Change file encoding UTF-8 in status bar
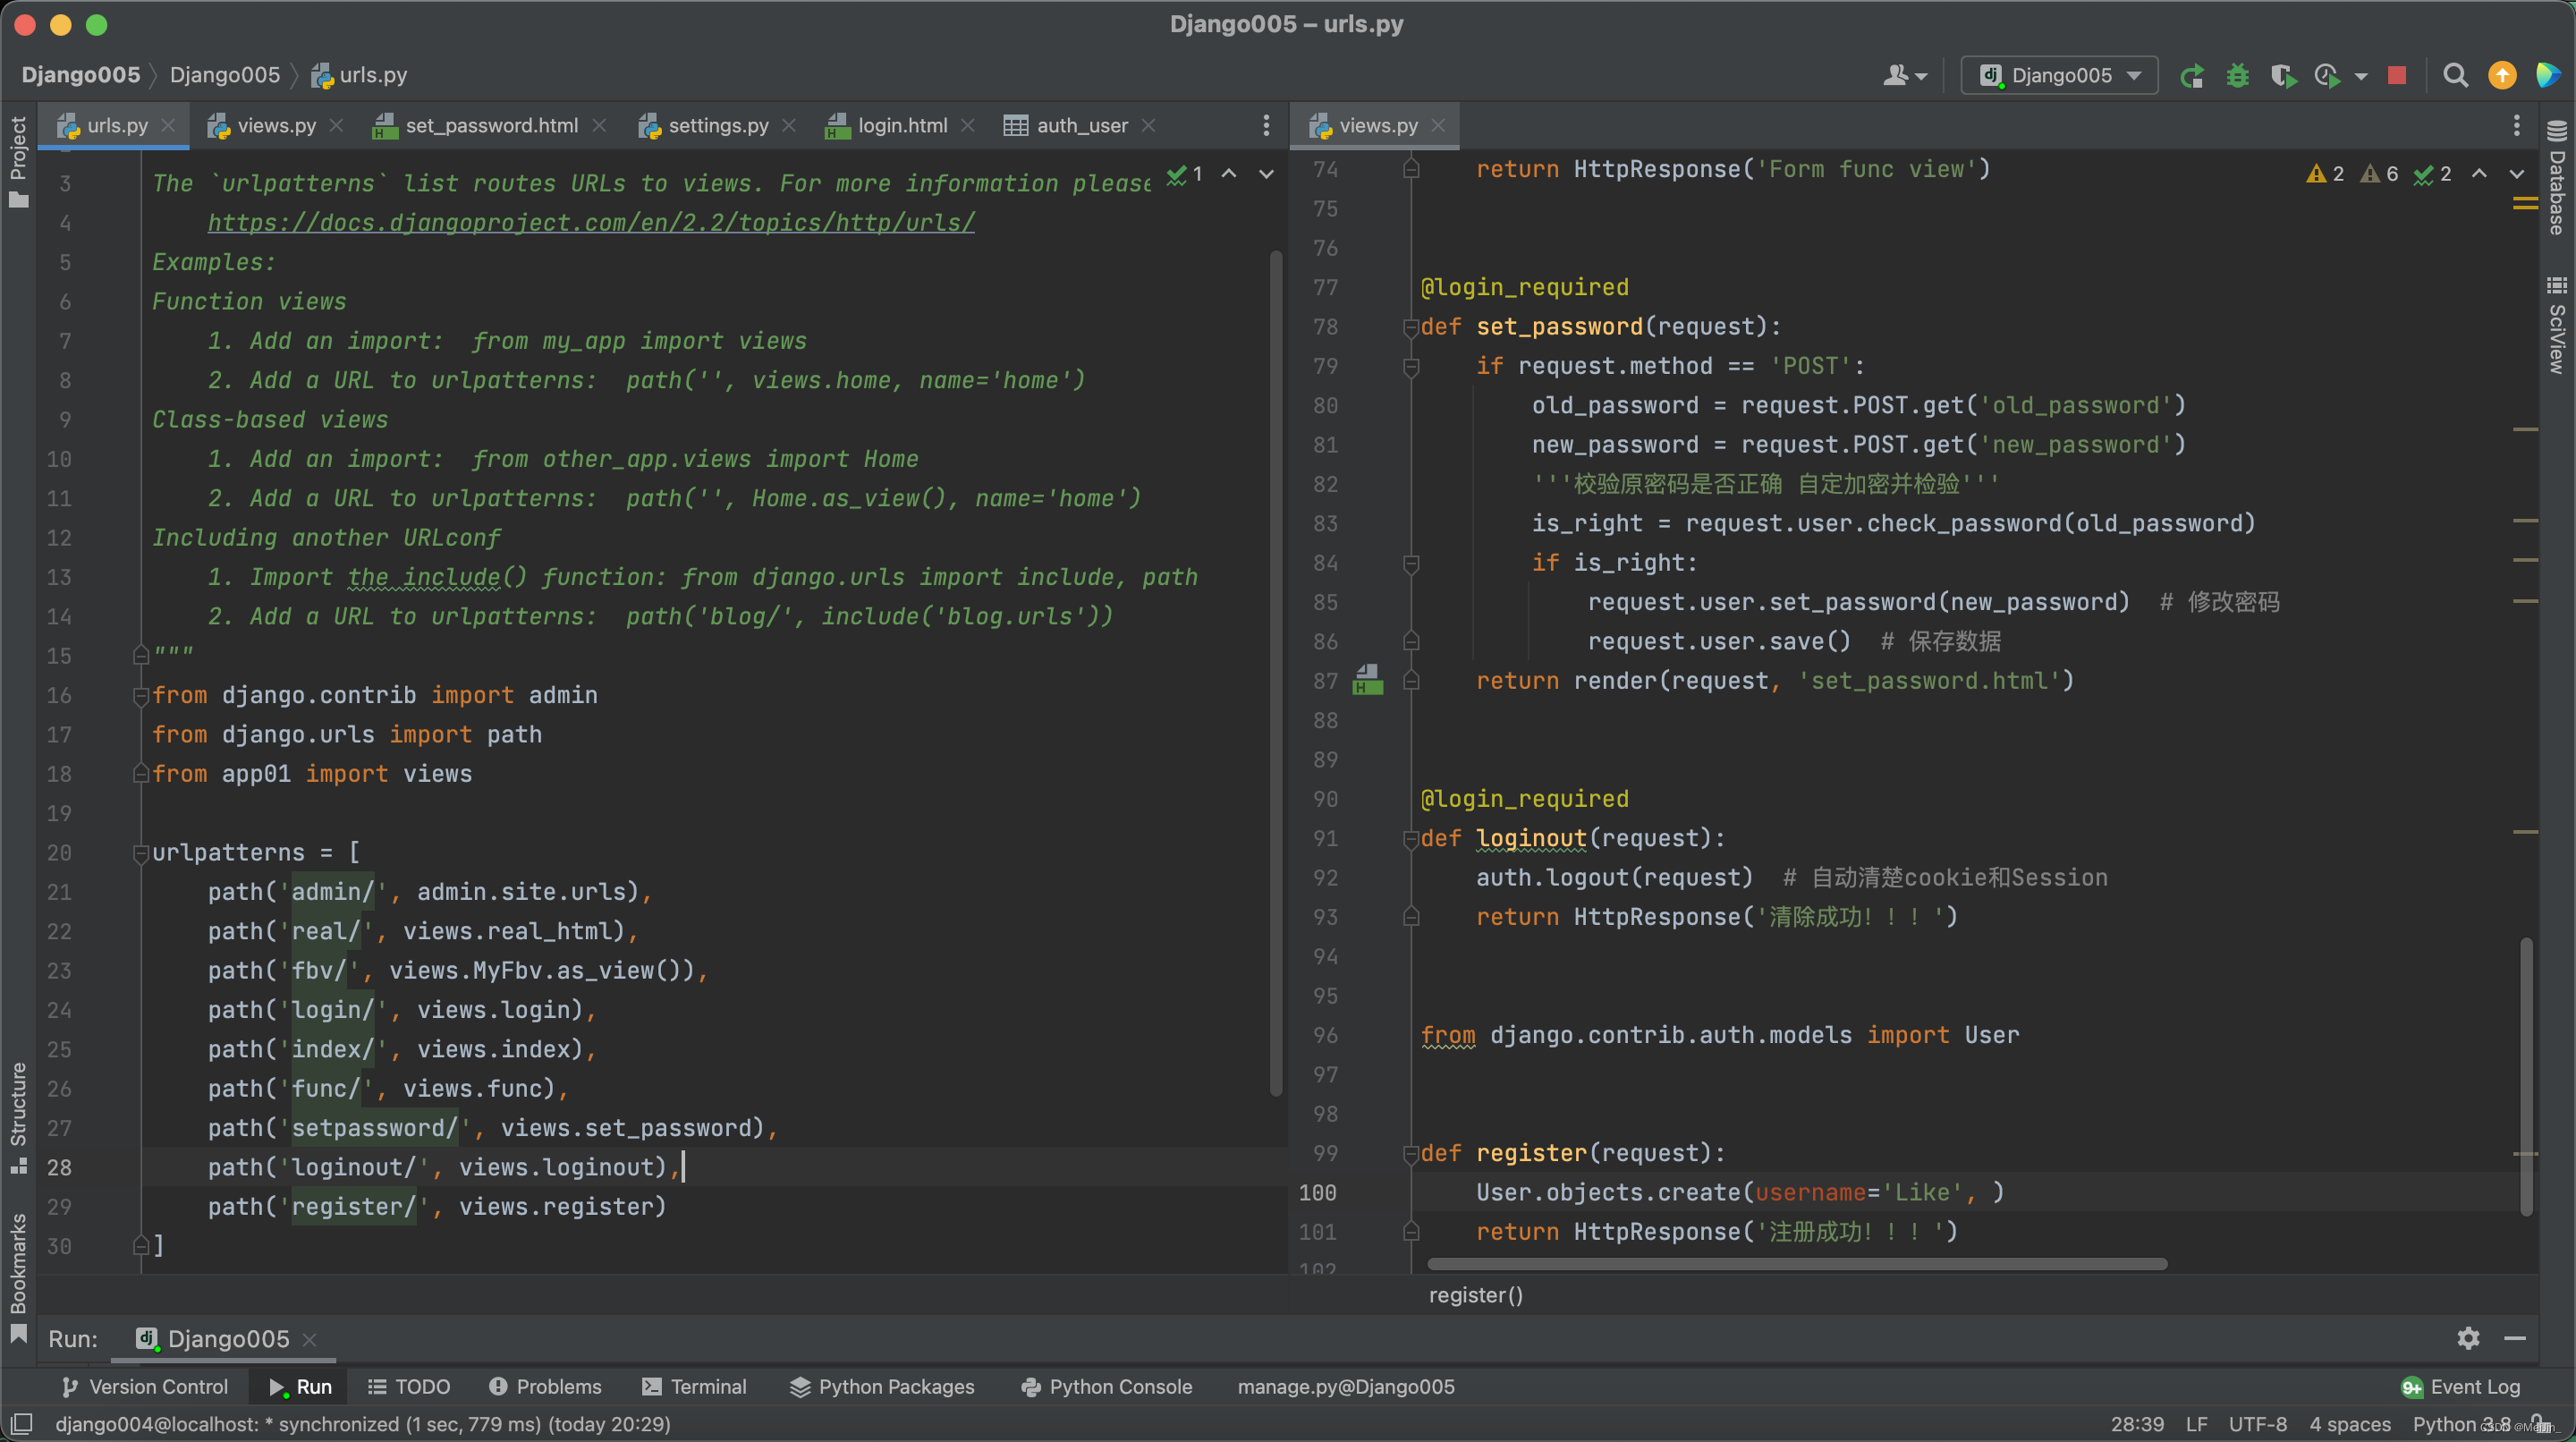The width and height of the screenshot is (2576, 1442). click(x=2257, y=1424)
